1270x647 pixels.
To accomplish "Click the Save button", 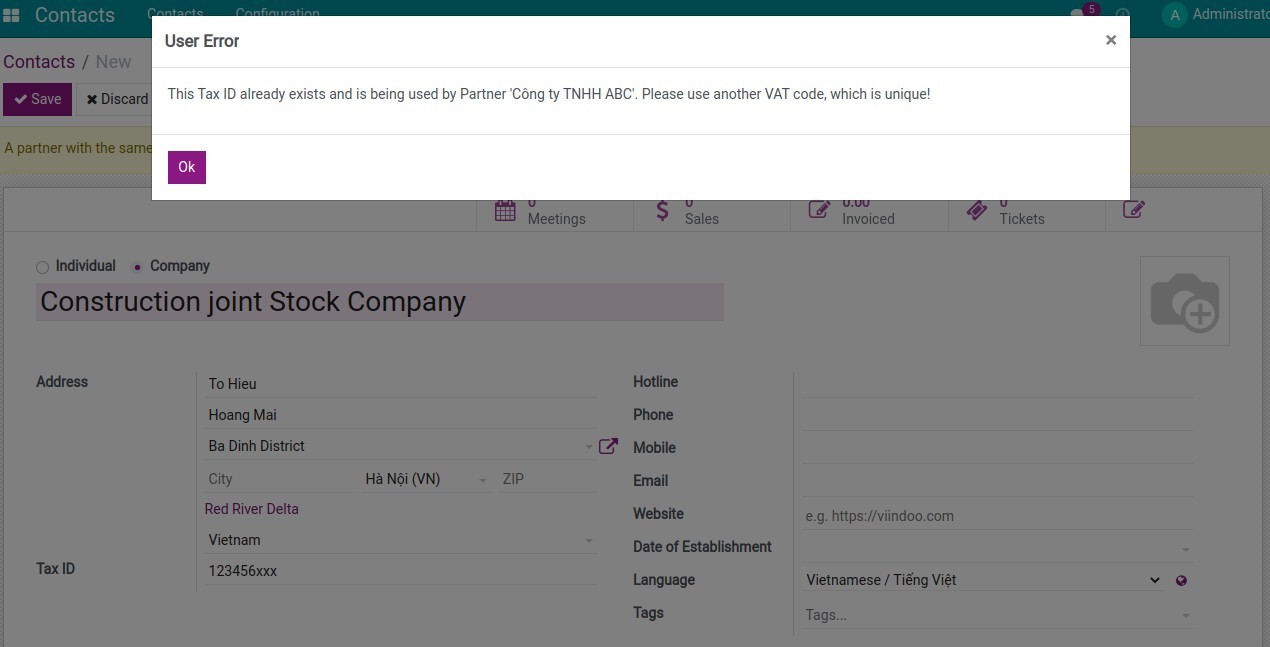I will pyautogui.click(x=37, y=99).
